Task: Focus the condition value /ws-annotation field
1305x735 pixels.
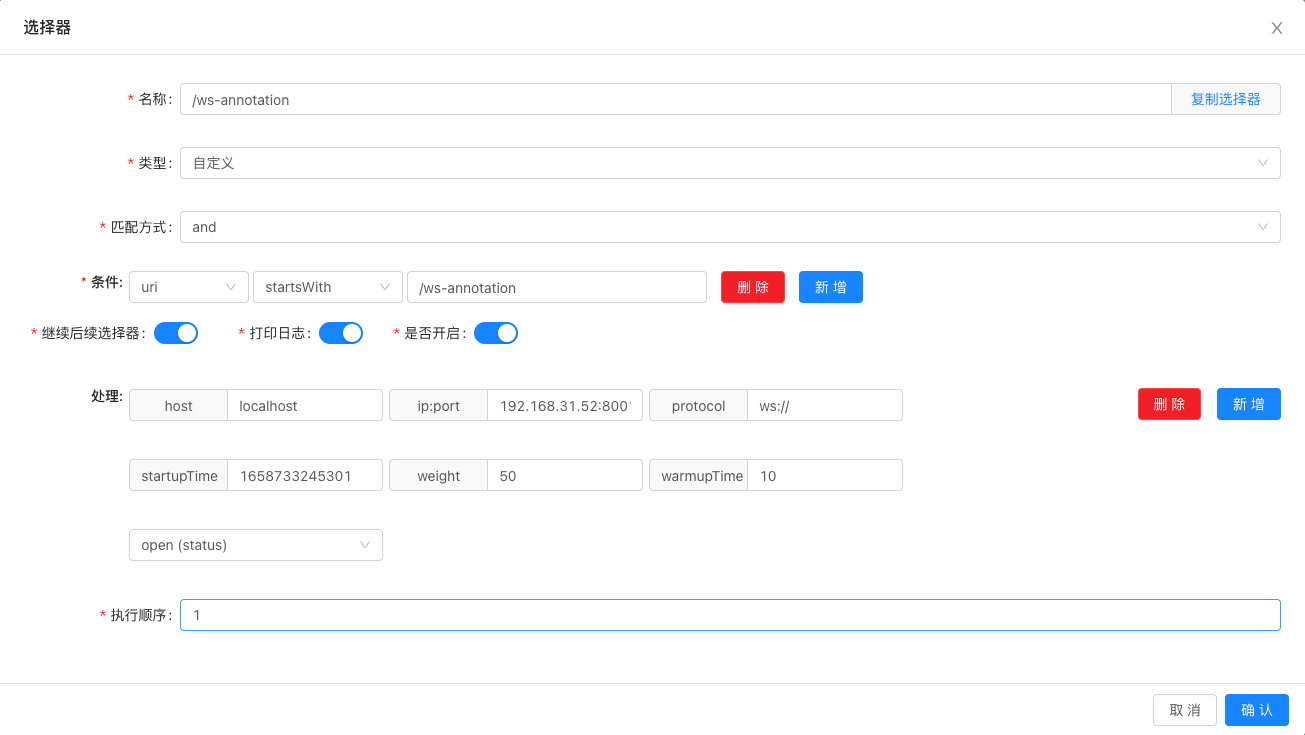Action: pyautogui.click(x=556, y=287)
